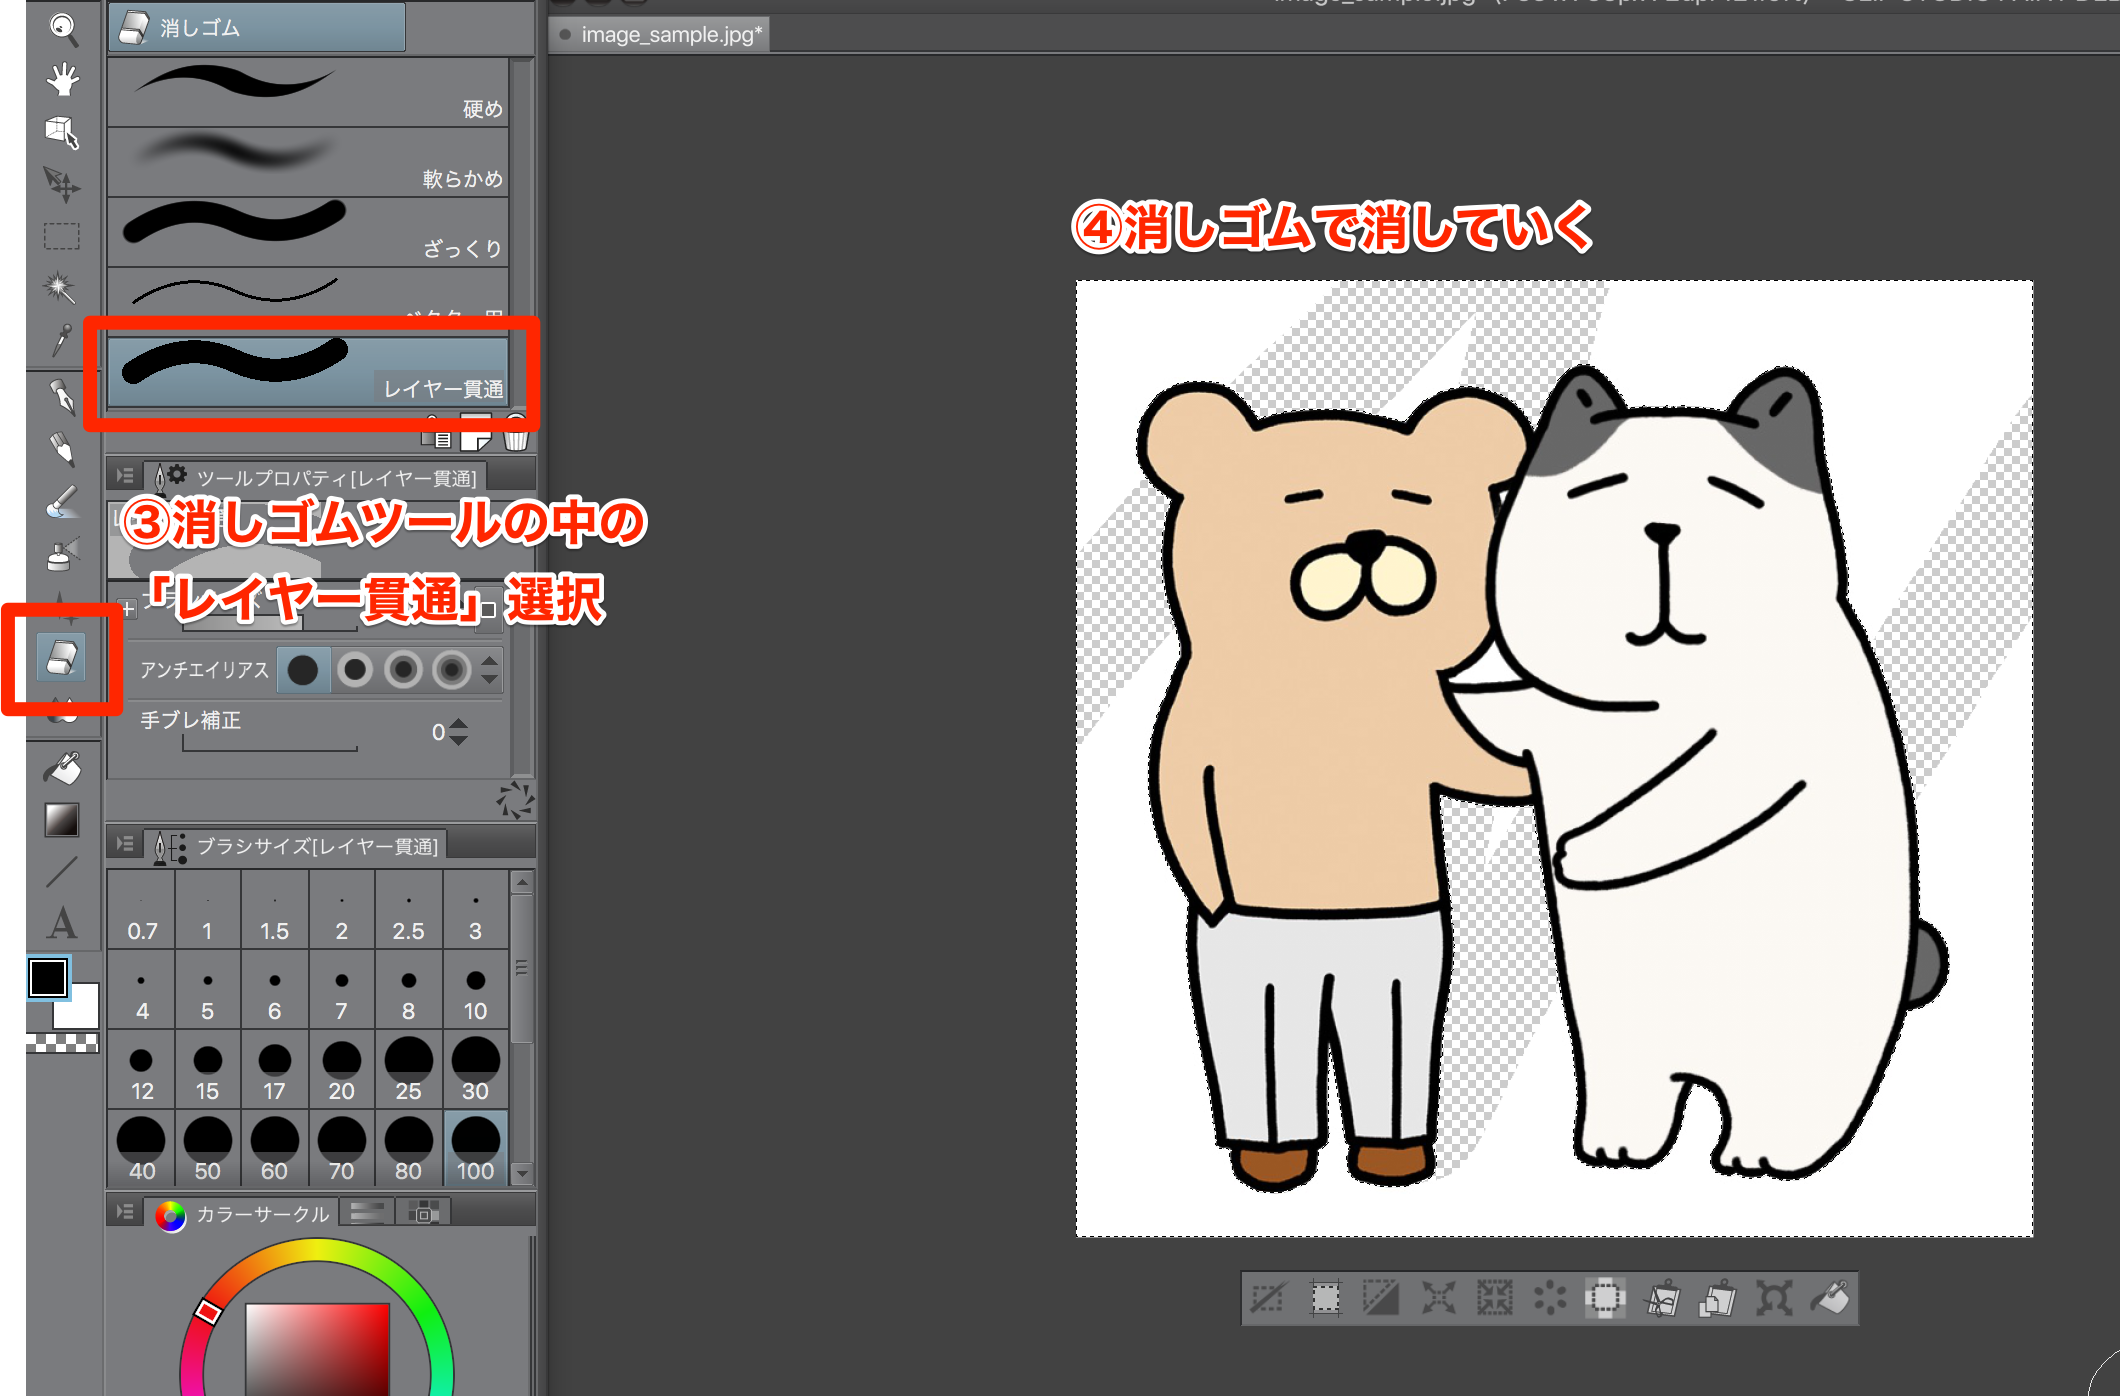Select the Auto select magic wand tool
This screenshot has width=2120, height=1396.
[x=60, y=288]
